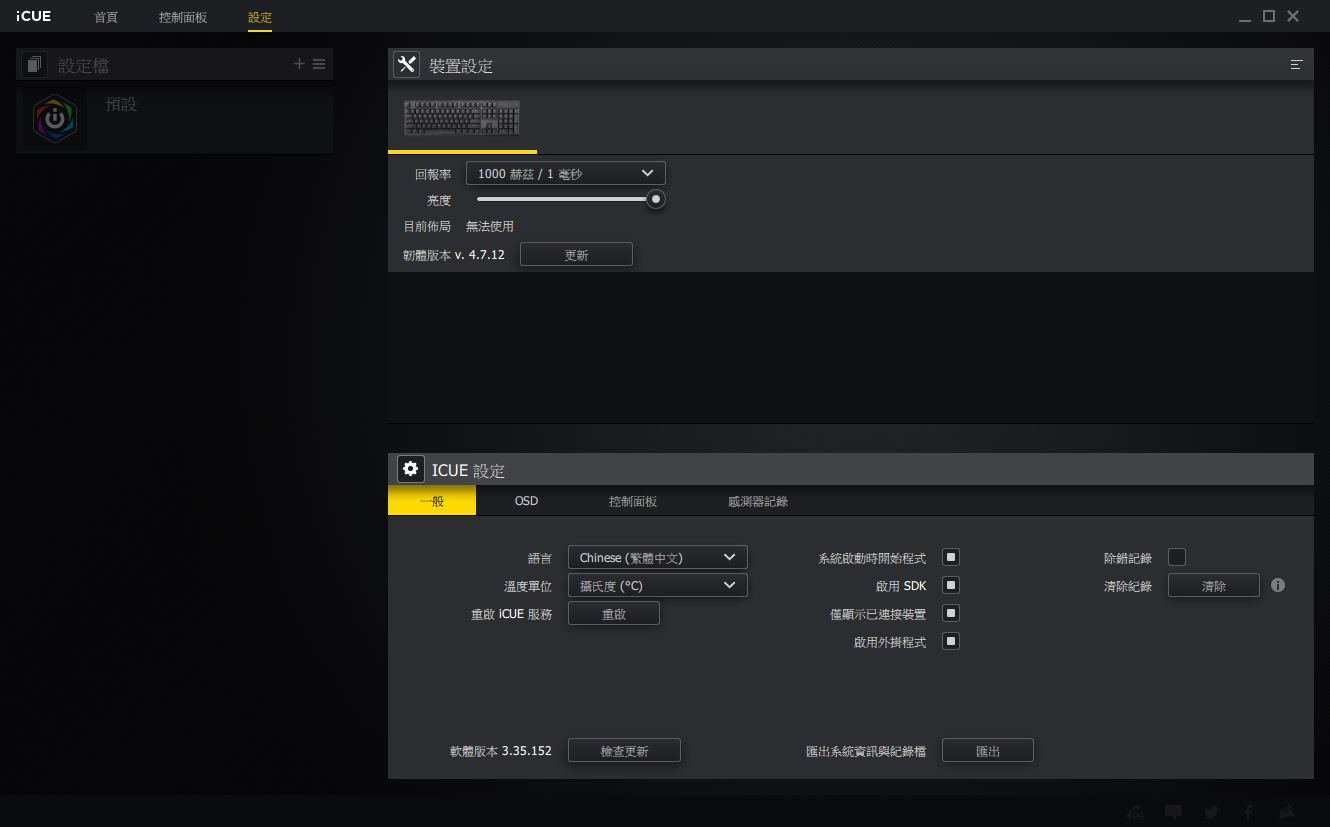Image resolution: width=1330 pixels, height=827 pixels.
Task: Click the firmware 更新 update button
Action: pyautogui.click(x=576, y=255)
